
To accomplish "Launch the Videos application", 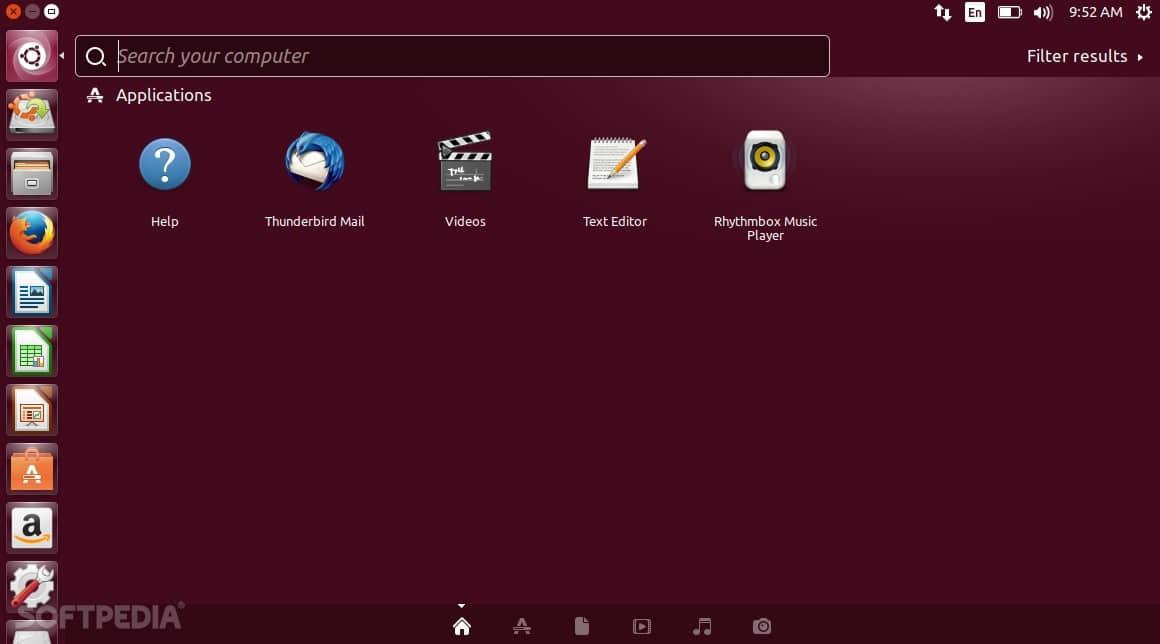I will [465, 164].
